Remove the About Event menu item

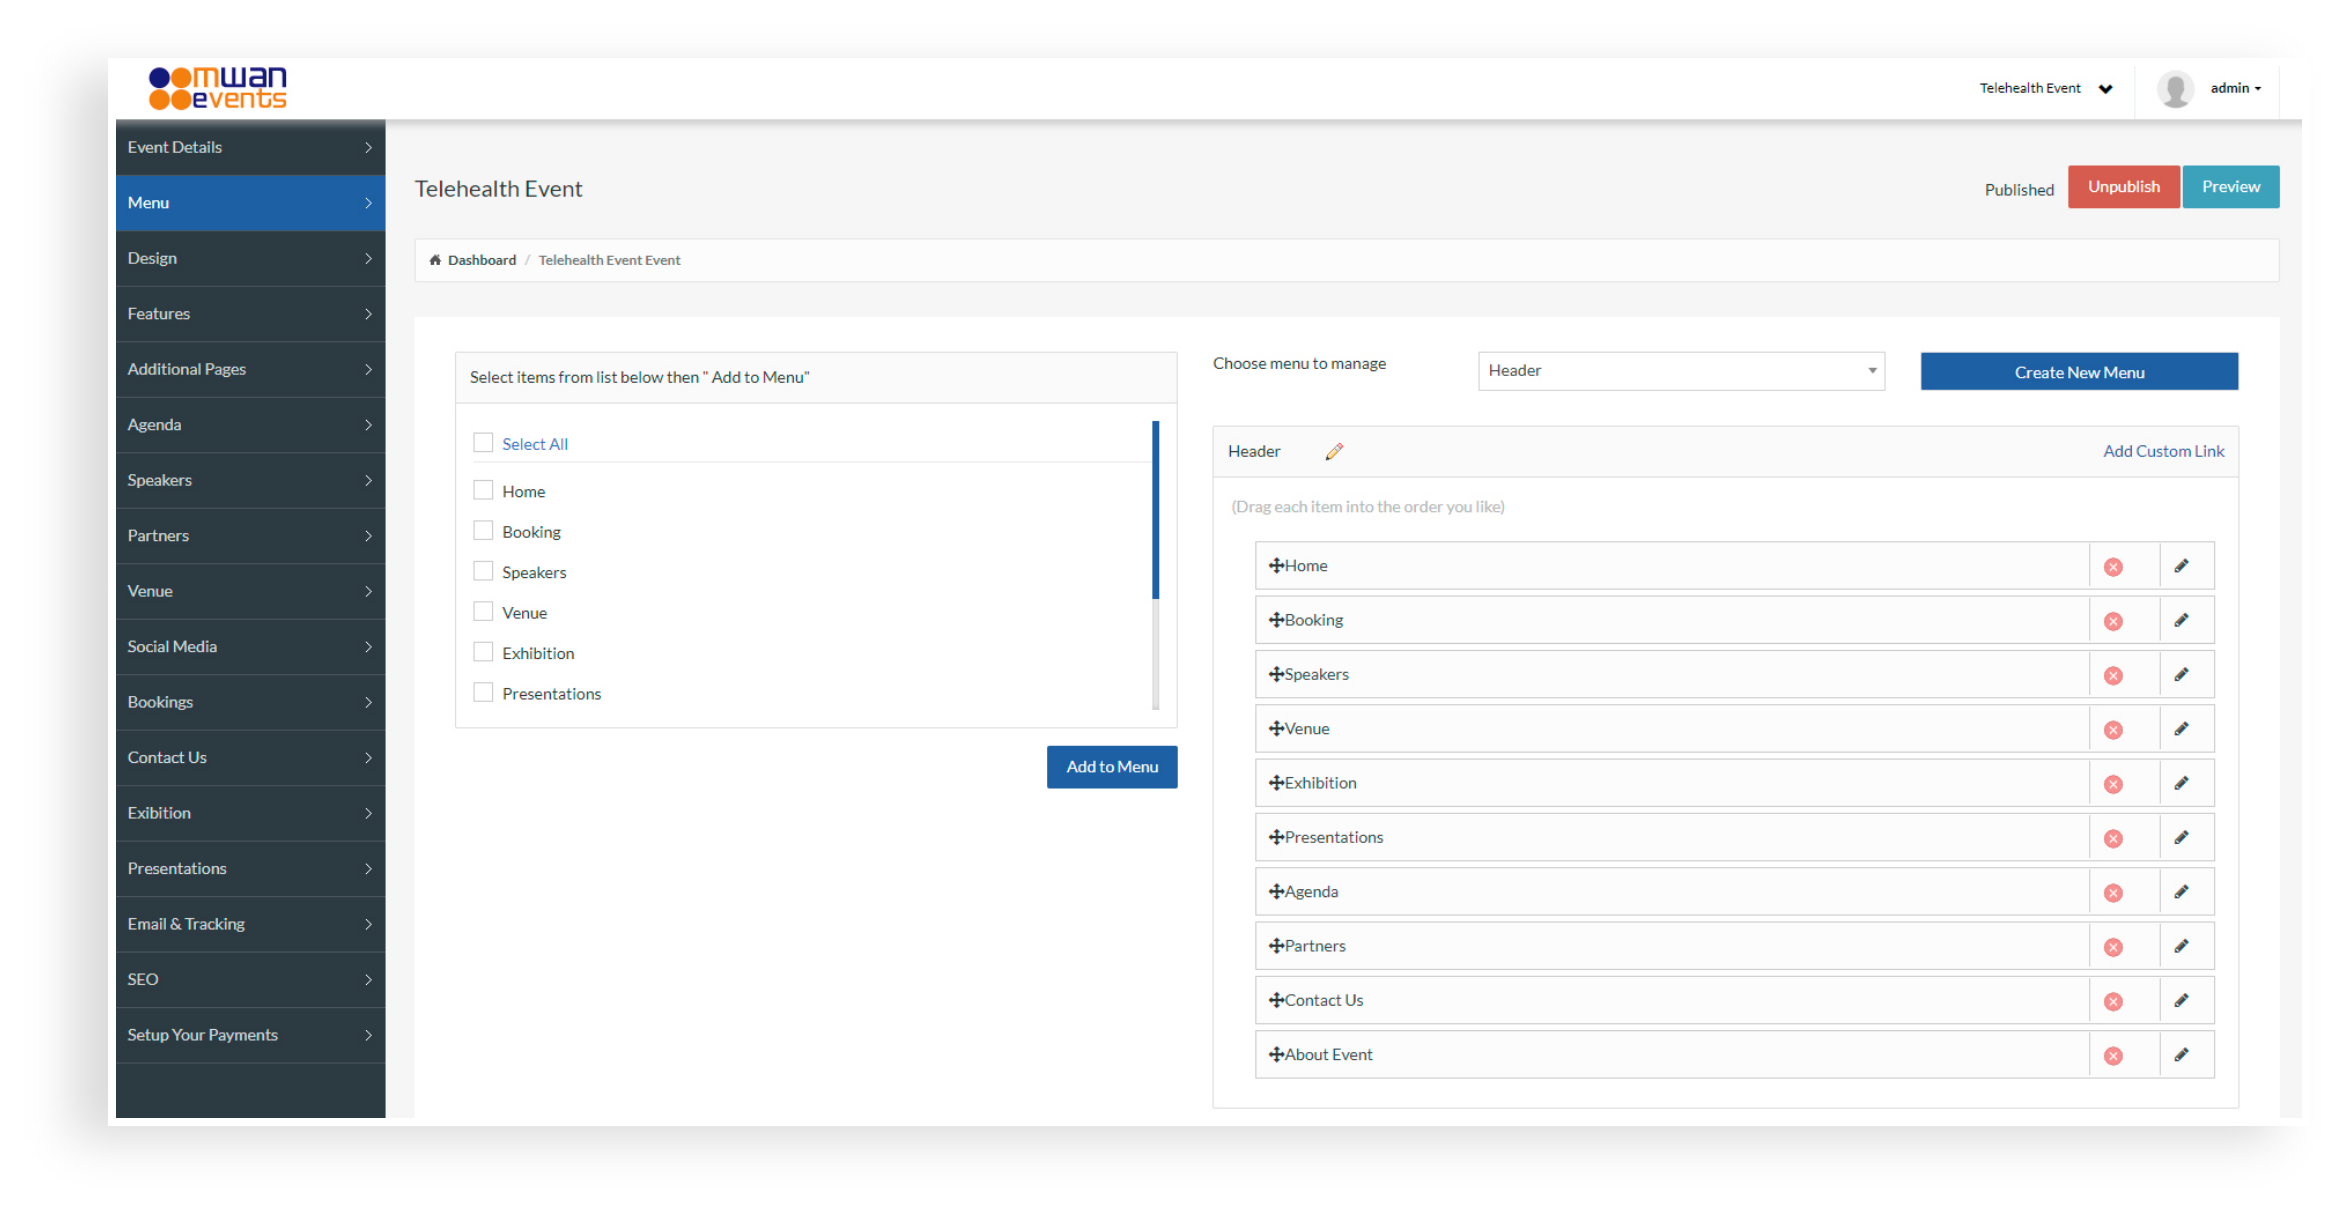pos(2113,1056)
